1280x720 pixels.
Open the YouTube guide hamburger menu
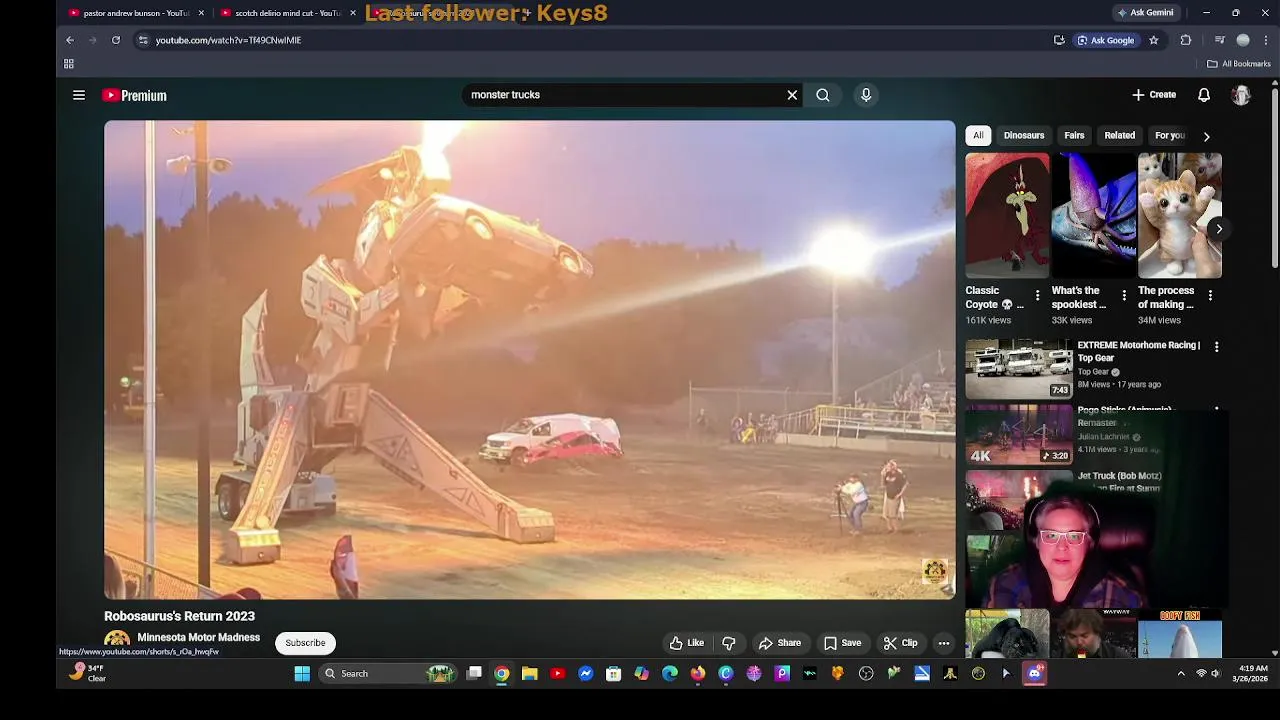79,95
